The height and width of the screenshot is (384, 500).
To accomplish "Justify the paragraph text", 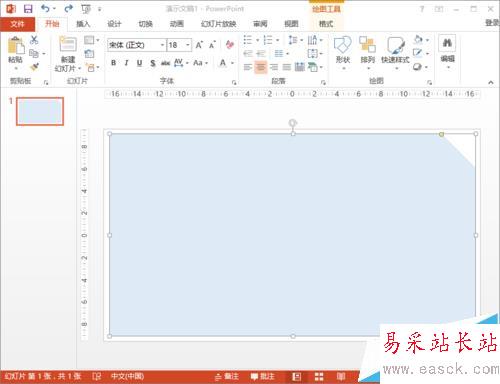I will click(x=287, y=67).
